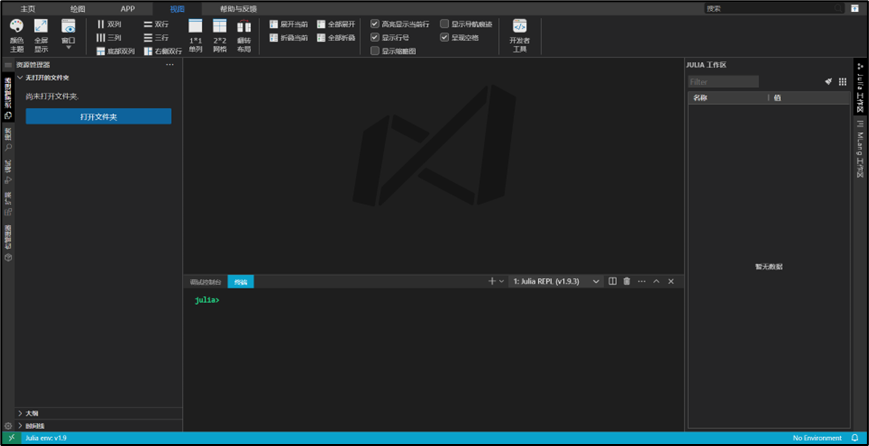Click the 打开文件夹 button
This screenshot has height=446, width=869.
(x=99, y=117)
